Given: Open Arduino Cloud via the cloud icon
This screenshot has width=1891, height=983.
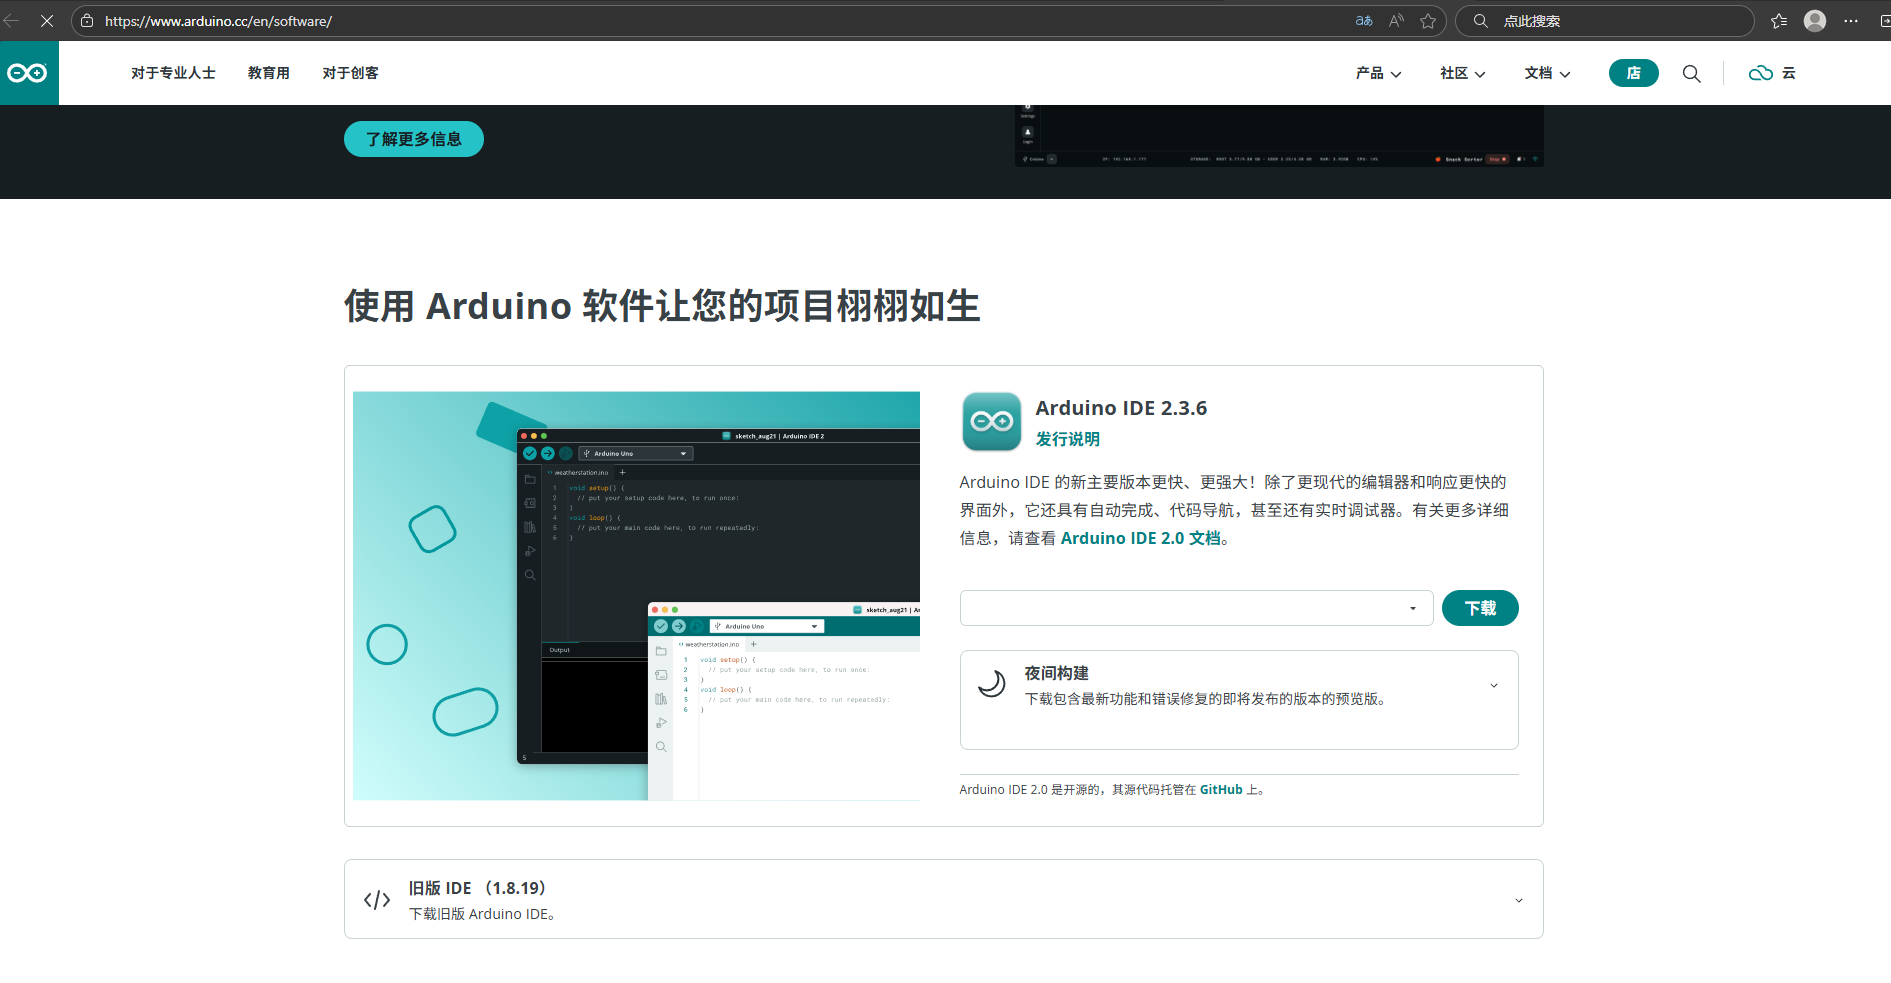Looking at the screenshot, I should [x=1760, y=73].
